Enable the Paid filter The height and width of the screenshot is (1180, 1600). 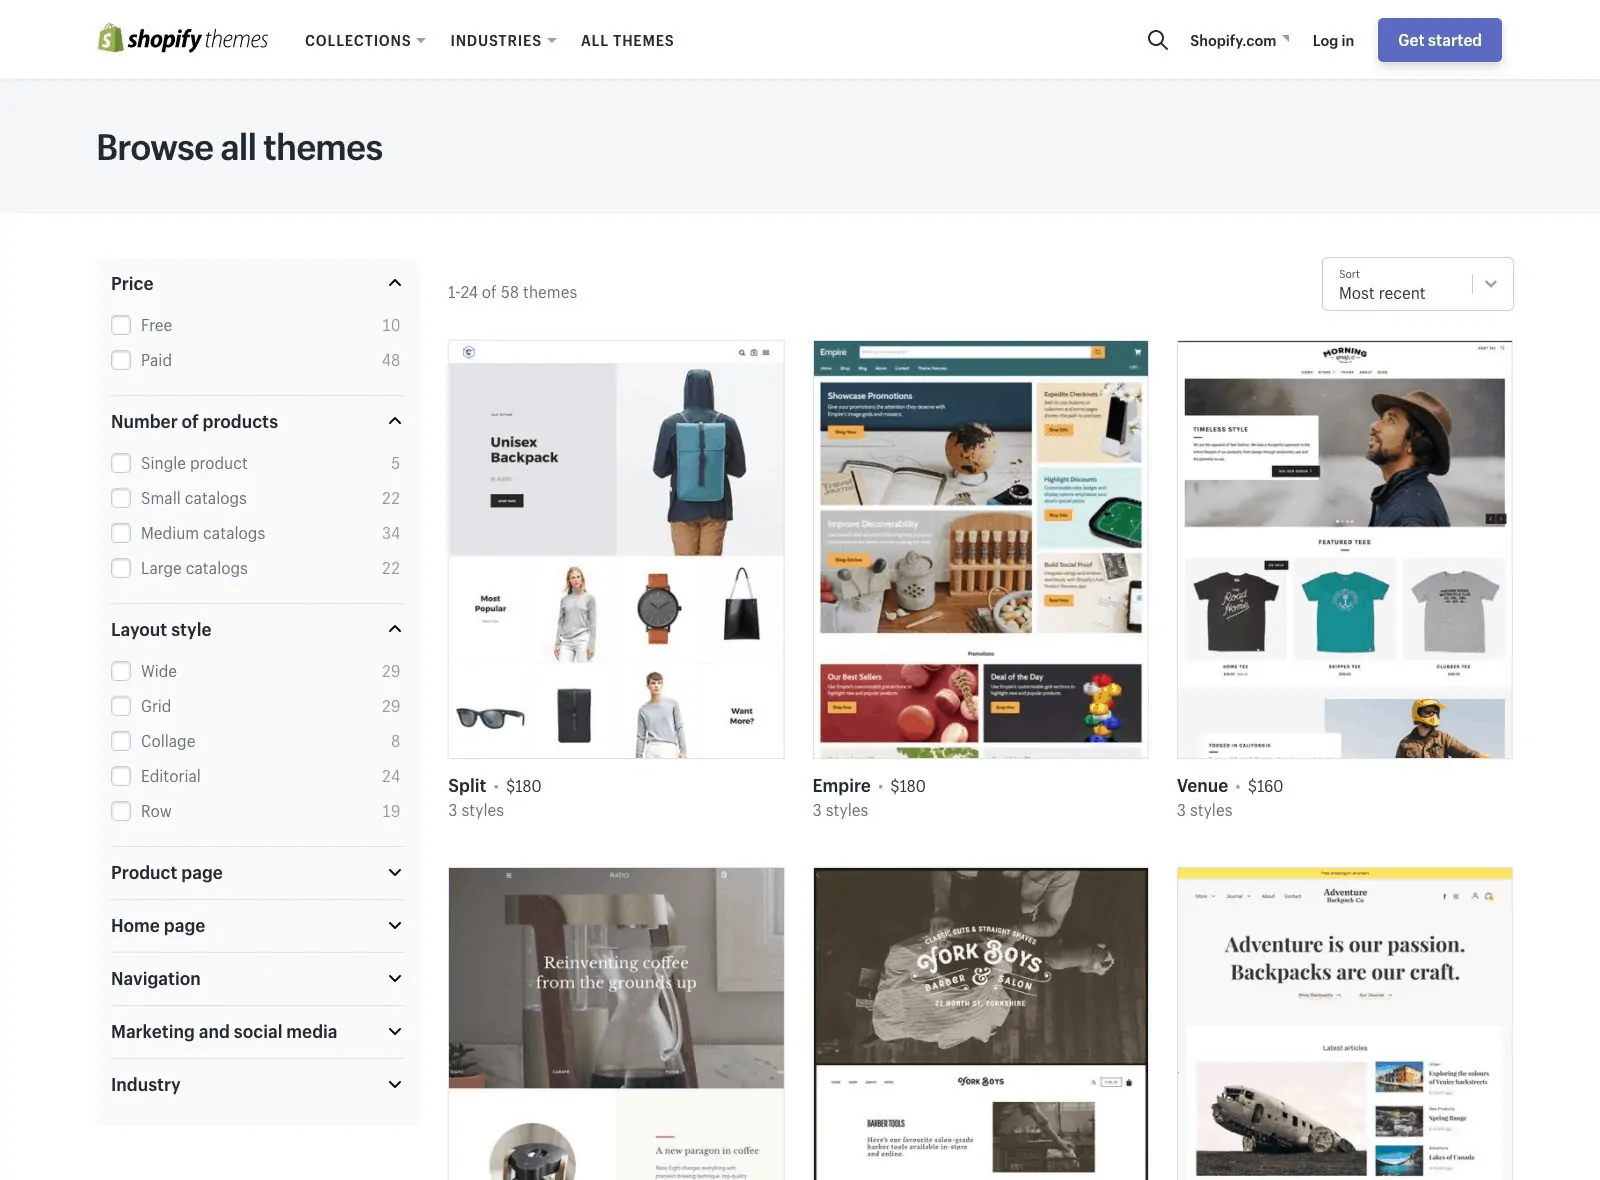point(121,360)
